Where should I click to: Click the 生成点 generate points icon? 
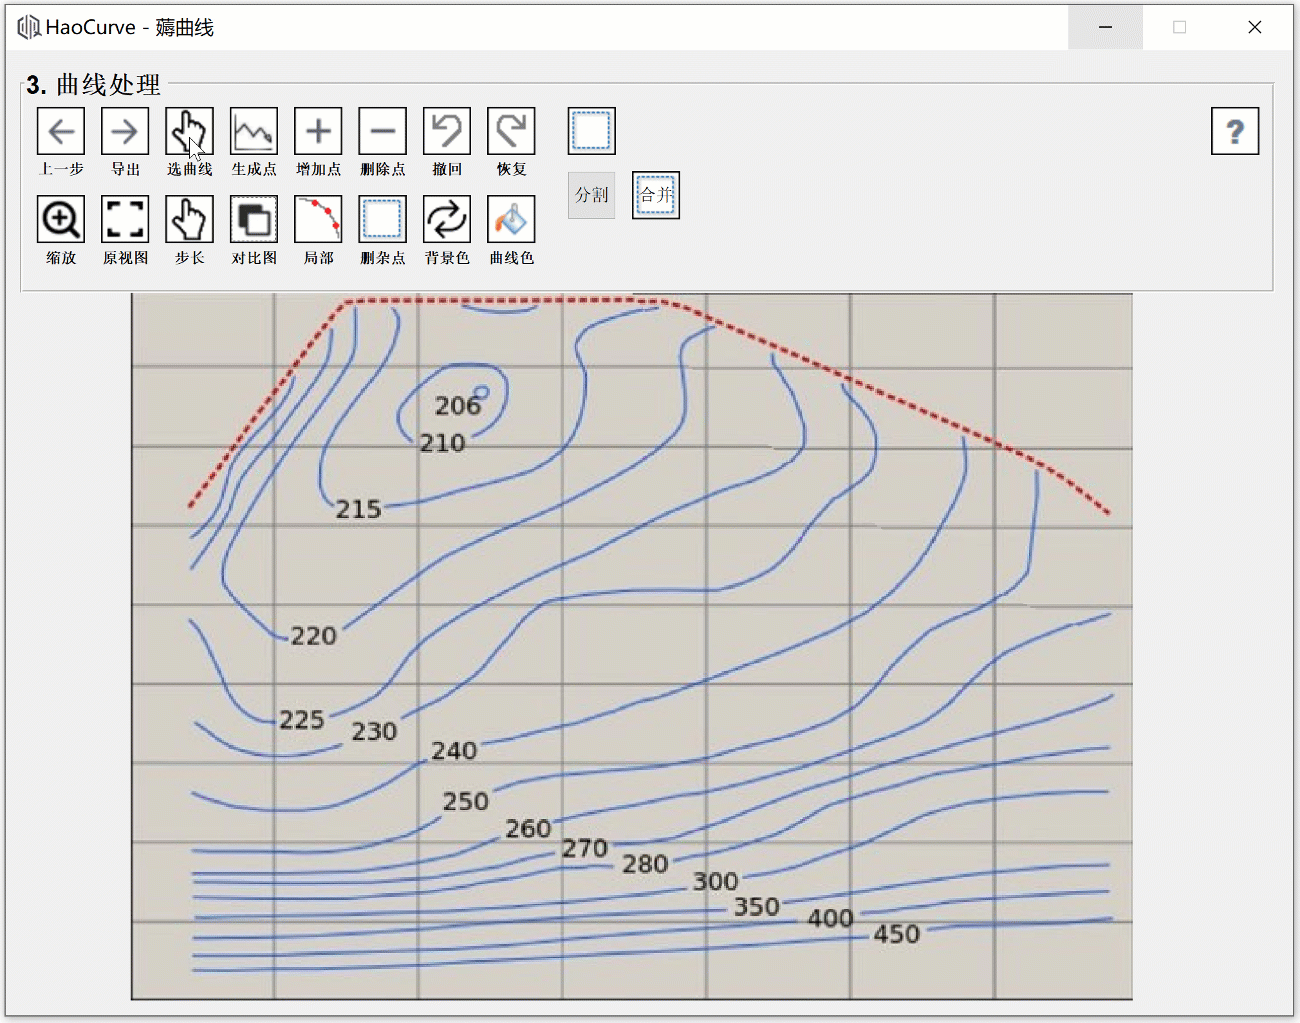[x=254, y=131]
